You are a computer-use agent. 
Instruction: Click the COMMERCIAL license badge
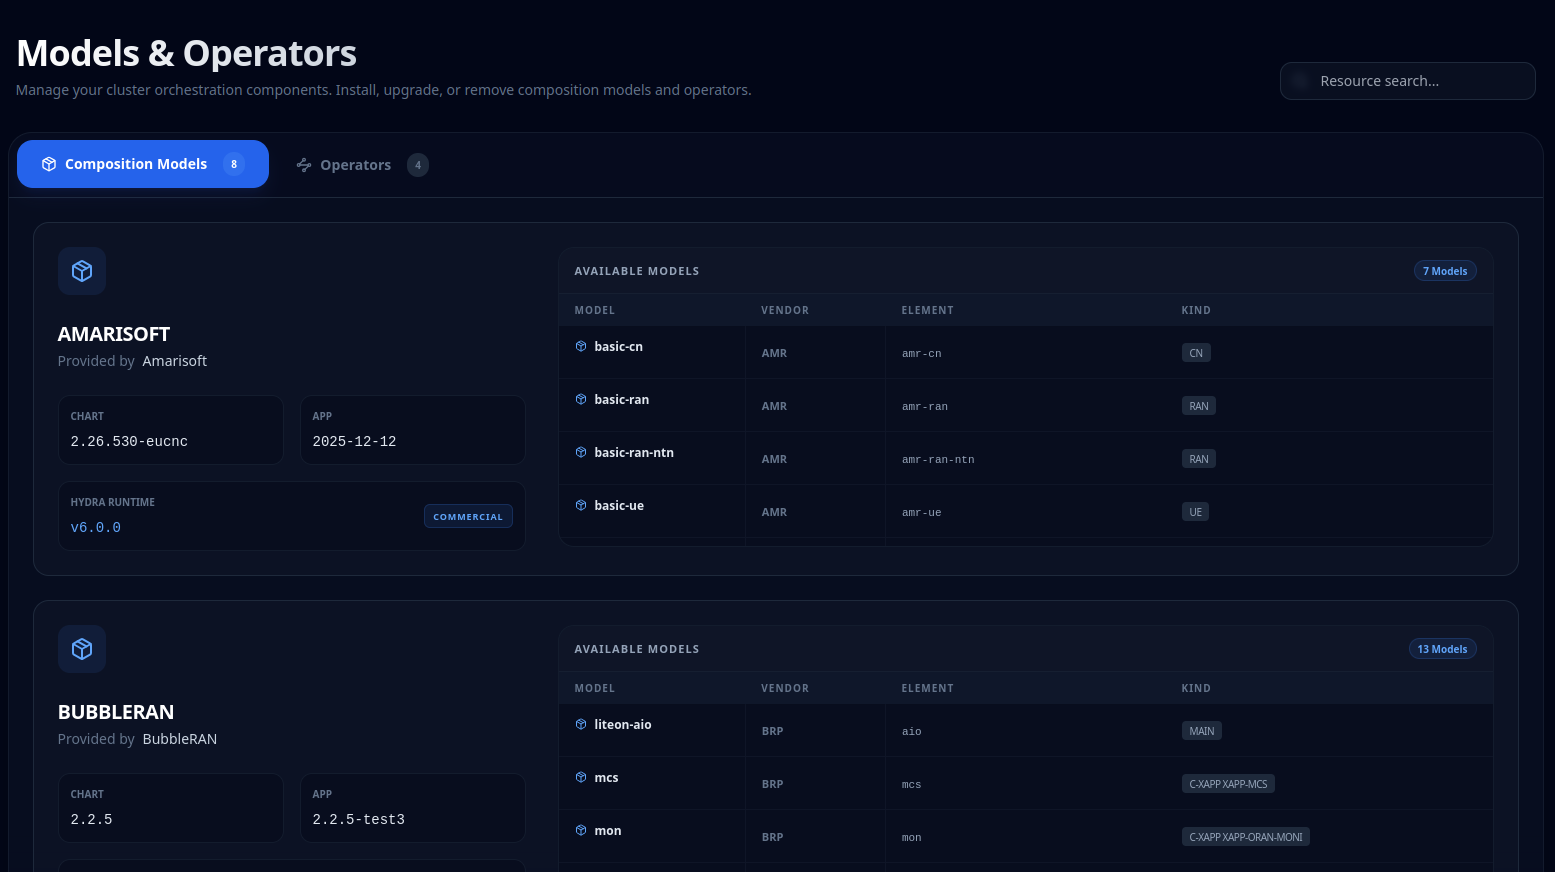click(468, 516)
